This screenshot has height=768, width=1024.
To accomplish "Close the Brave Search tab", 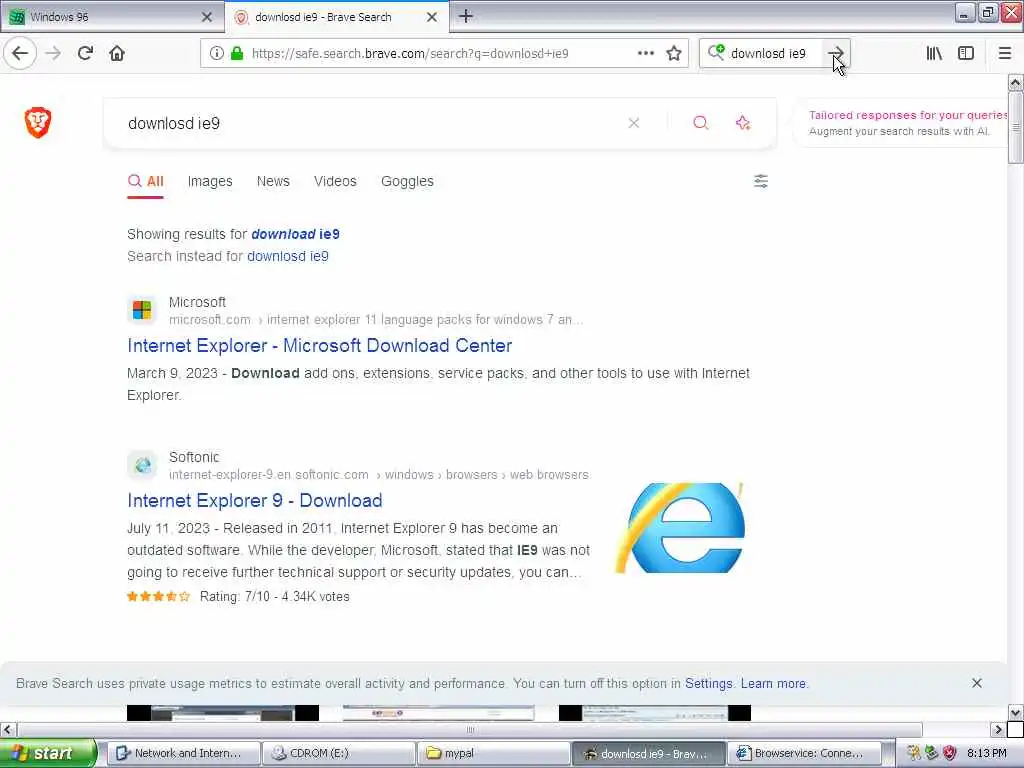I will point(432,17).
